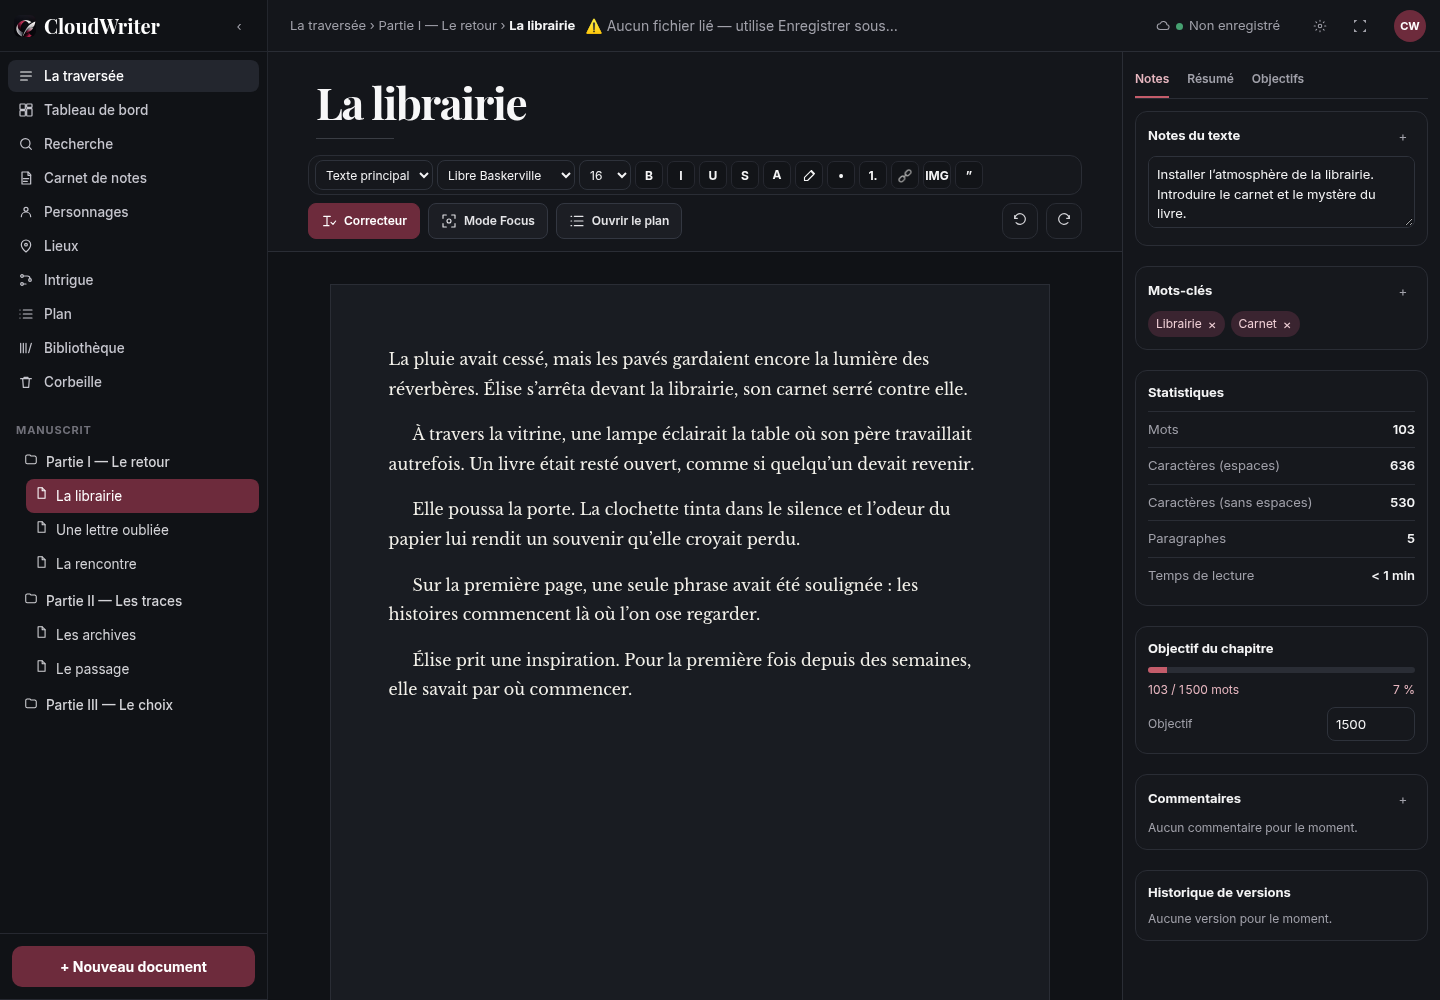Insert an image with IMG button
Image resolution: width=1440 pixels, height=1000 pixels.
pos(937,176)
